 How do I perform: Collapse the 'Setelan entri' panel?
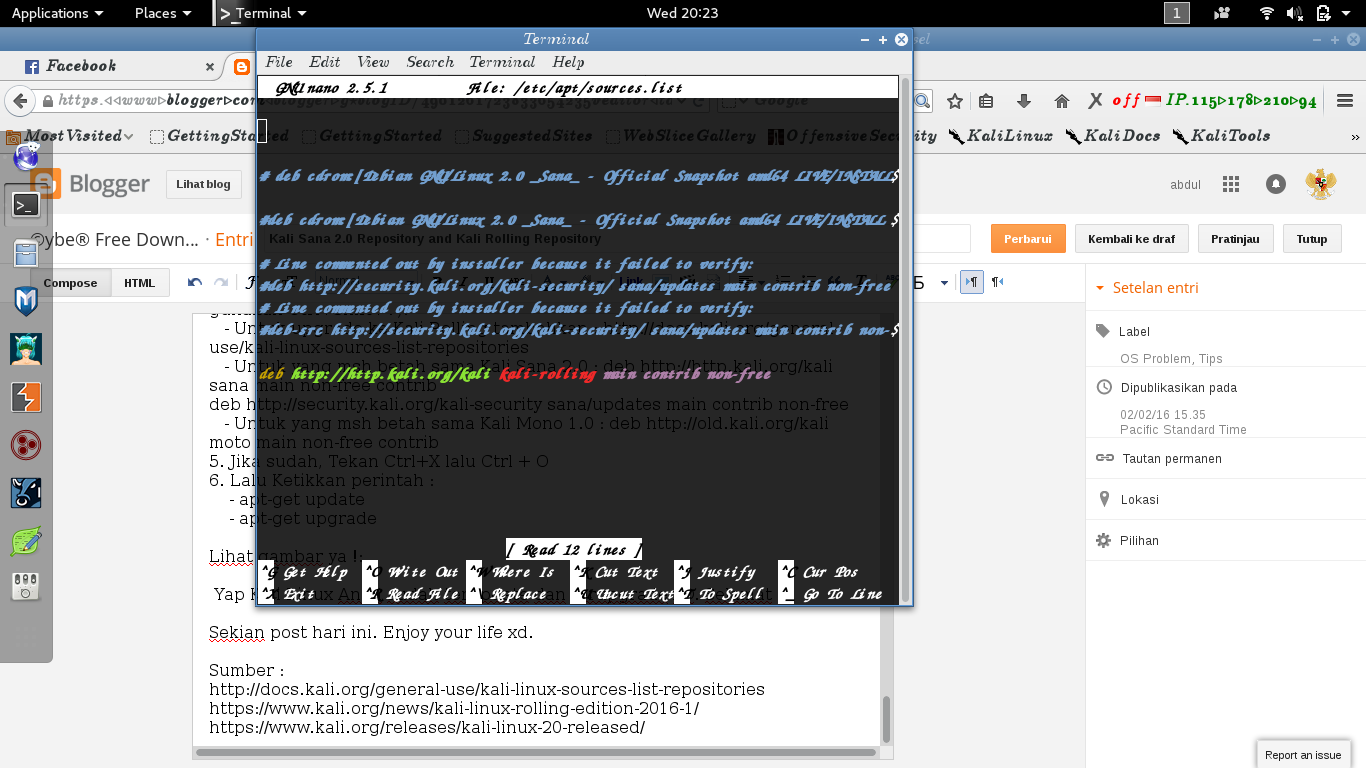[x=1103, y=287]
